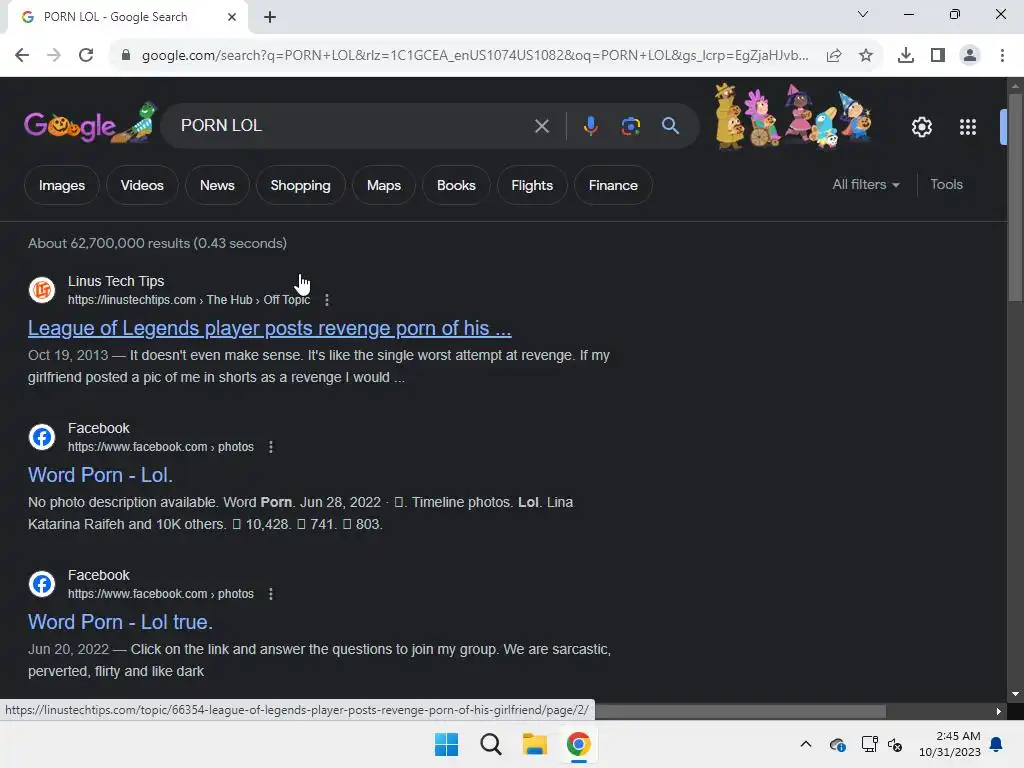Open the Chrome three-dot menu
This screenshot has height=768, width=1024.
1002,56
